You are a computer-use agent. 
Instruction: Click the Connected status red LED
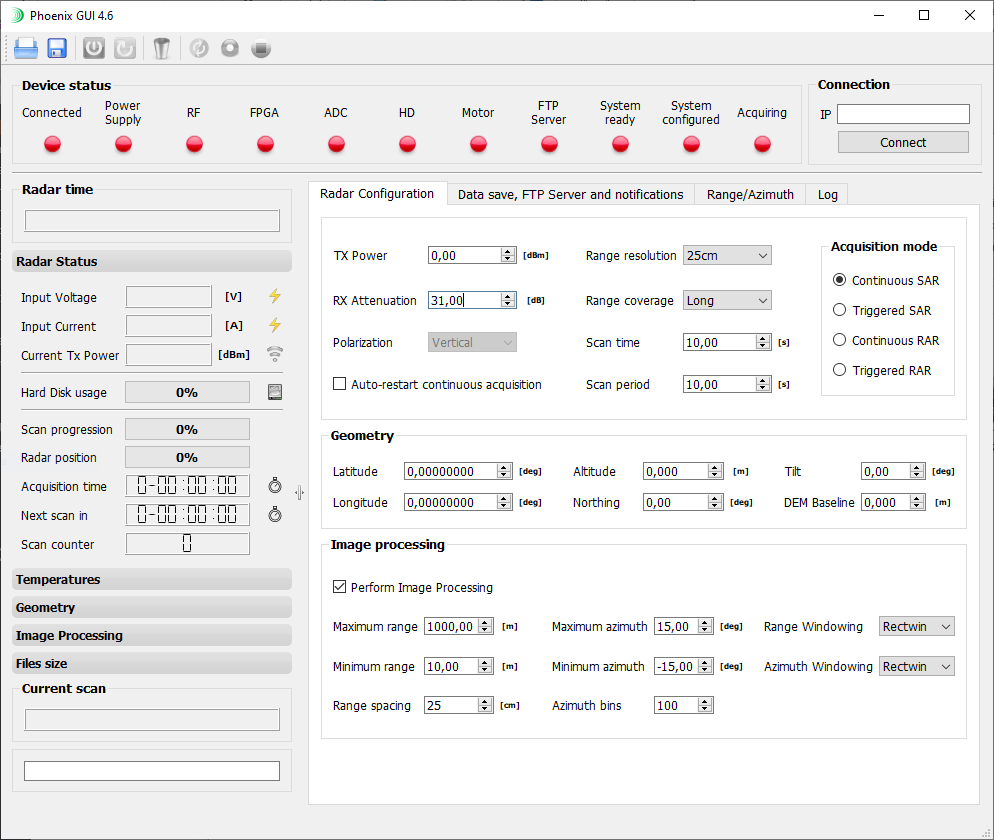point(52,144)
